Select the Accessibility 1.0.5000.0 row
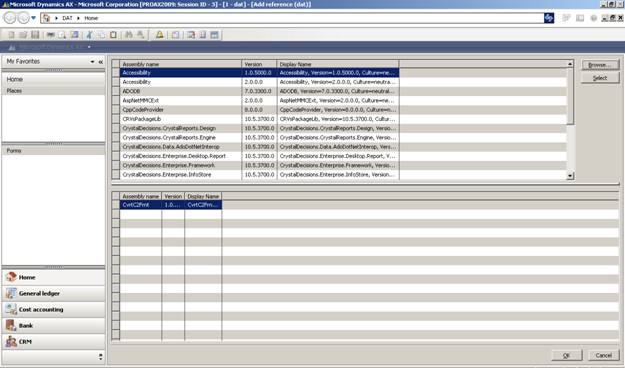Screen dimensions: 625x368 tap(259, 73)
